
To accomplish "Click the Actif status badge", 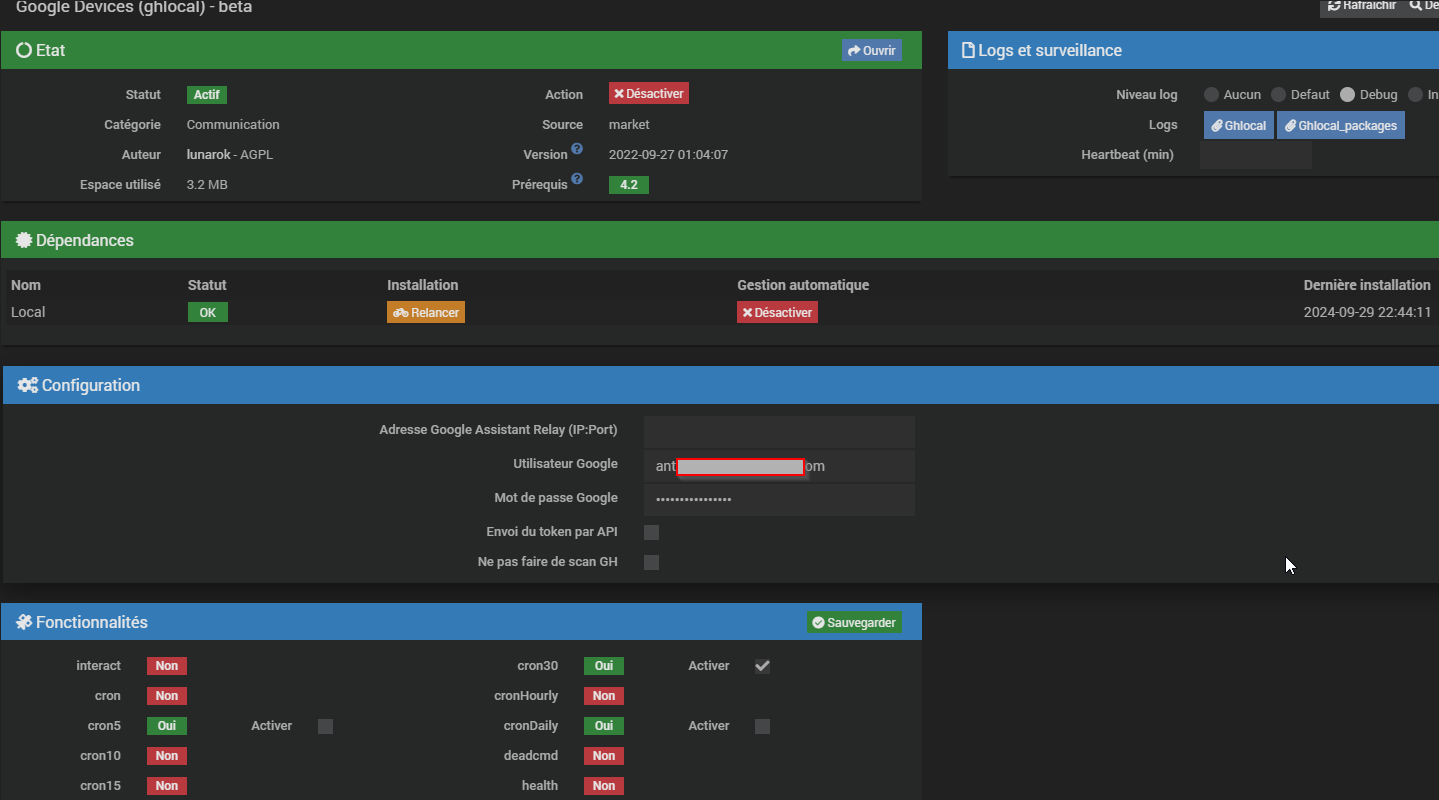I will tap(207, 95).
